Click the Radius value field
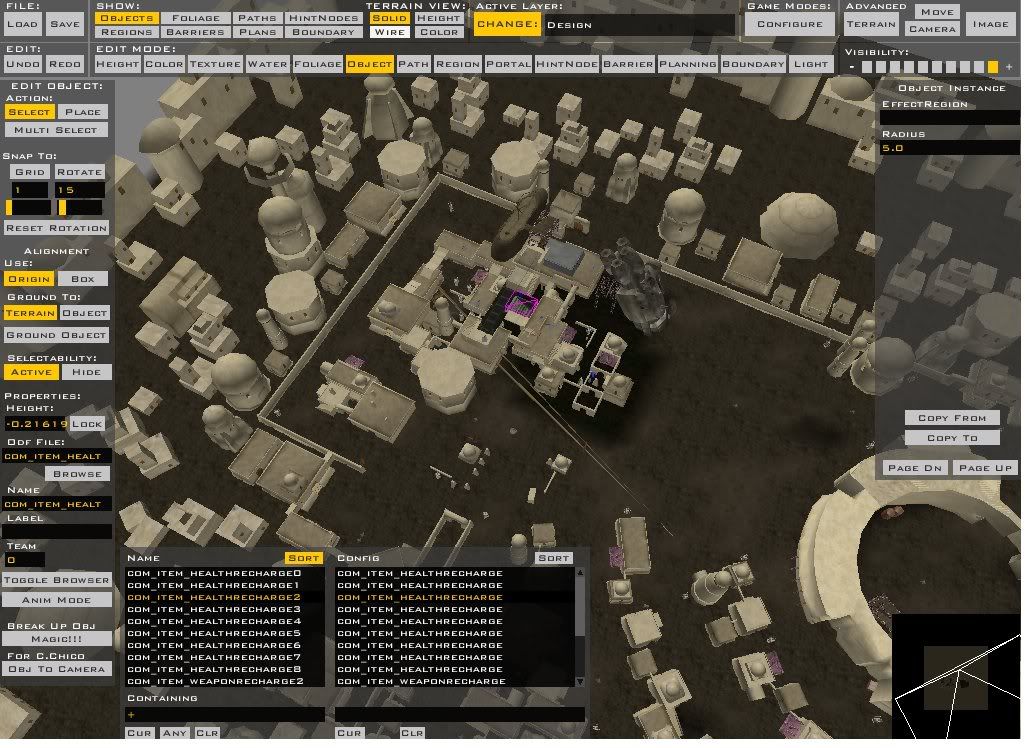Image resolution: width=1026 pixels, height=748 pixels. tap(949, 148)
